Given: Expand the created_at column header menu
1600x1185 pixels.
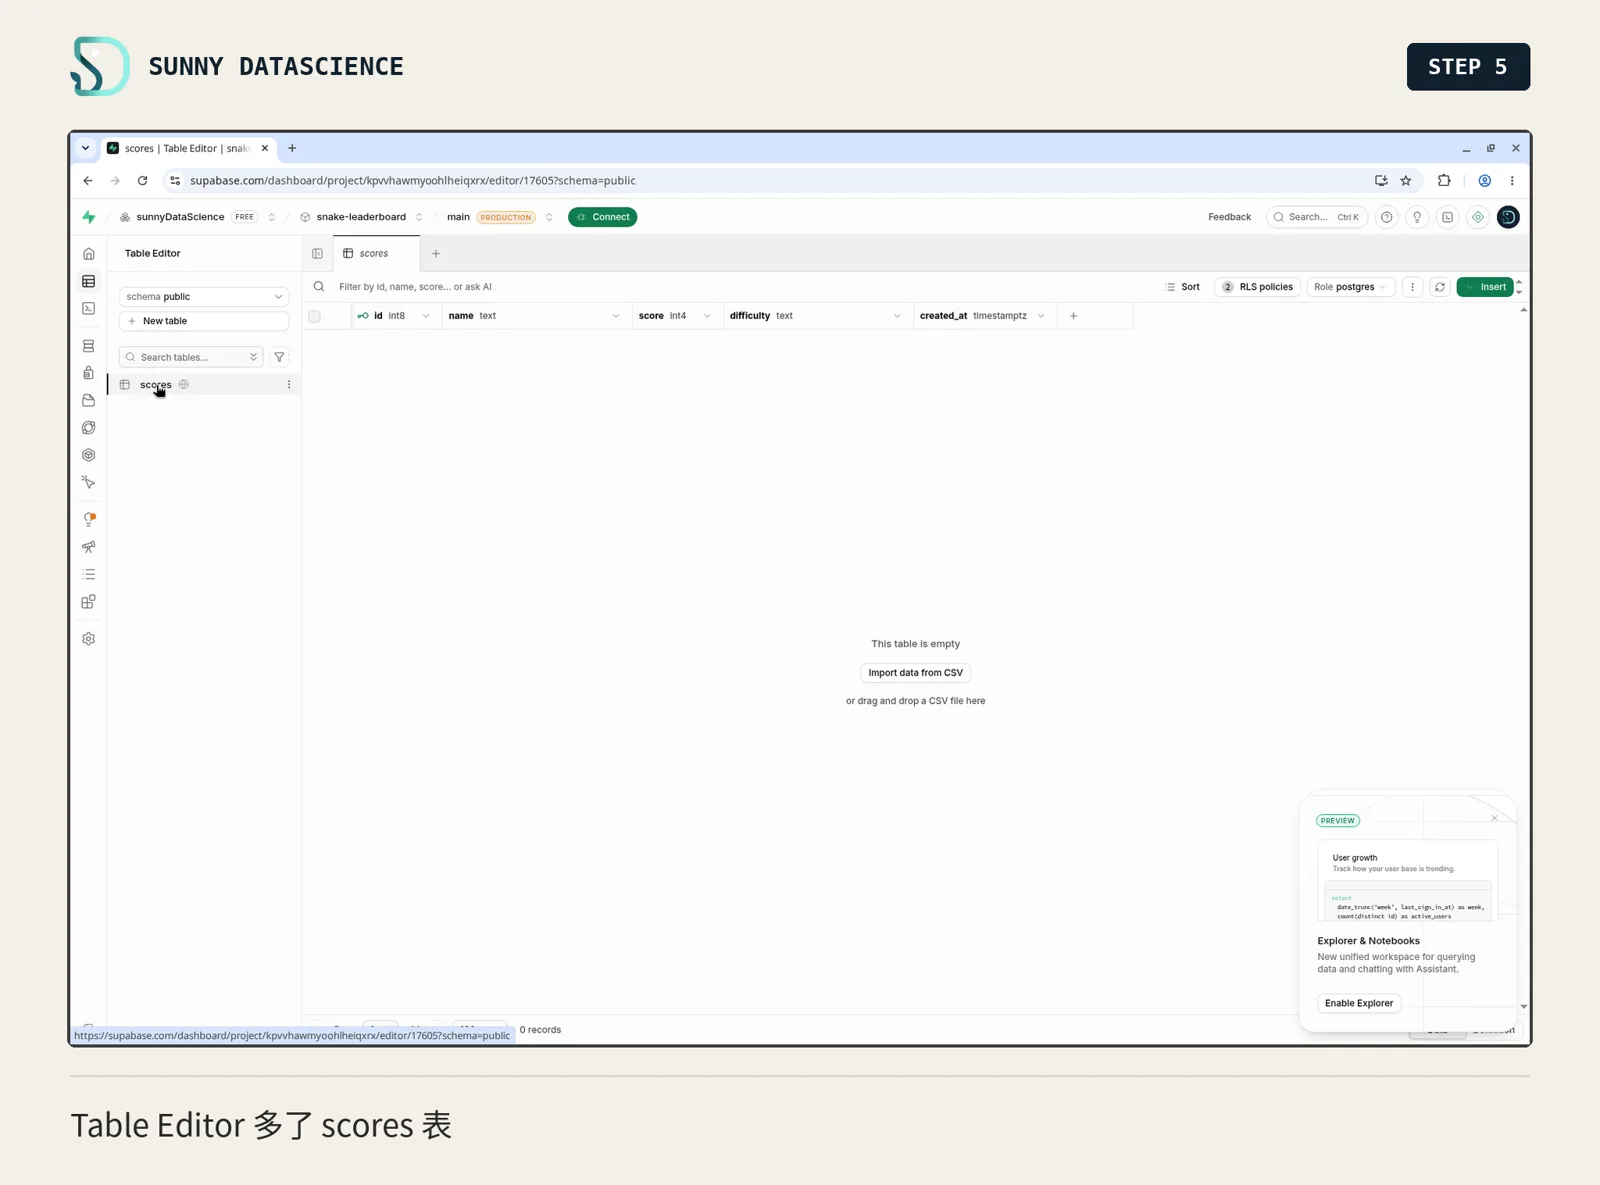Looking at the screenshot, I should [x=1041, y=316].
